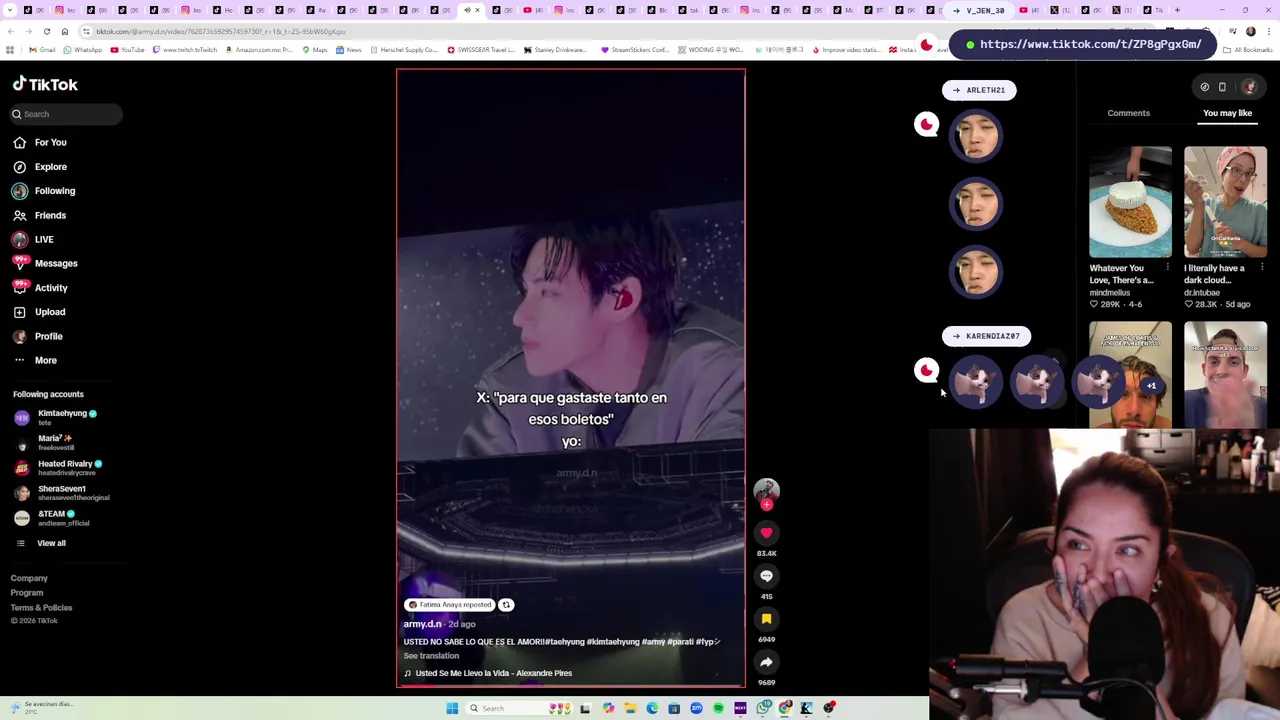Focus the TikTok search field
This screenshot has height=720, width=1280.
tap(66, 114)
